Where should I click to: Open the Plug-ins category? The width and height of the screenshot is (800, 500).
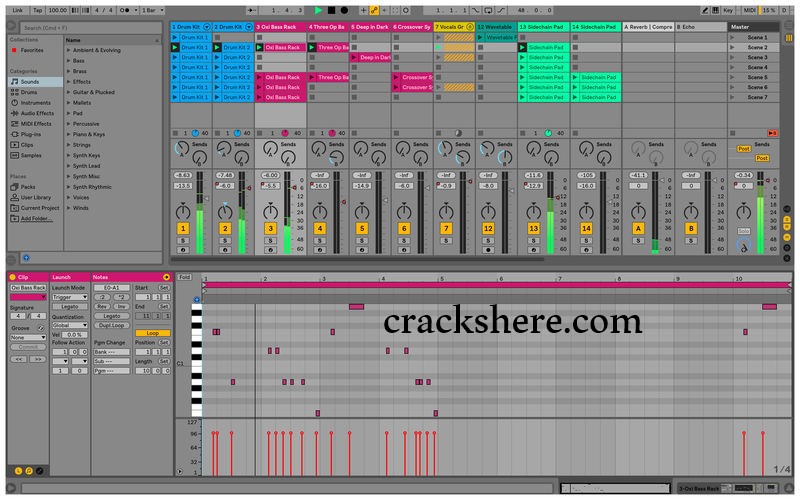tap(31, 134)
